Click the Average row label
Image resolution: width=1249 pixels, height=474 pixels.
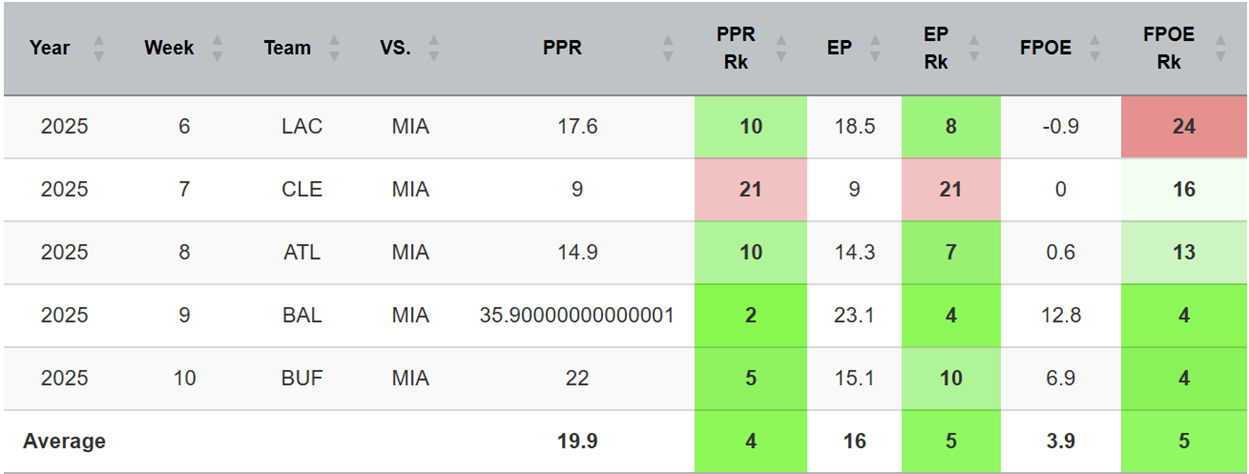[x=64, y=441]
